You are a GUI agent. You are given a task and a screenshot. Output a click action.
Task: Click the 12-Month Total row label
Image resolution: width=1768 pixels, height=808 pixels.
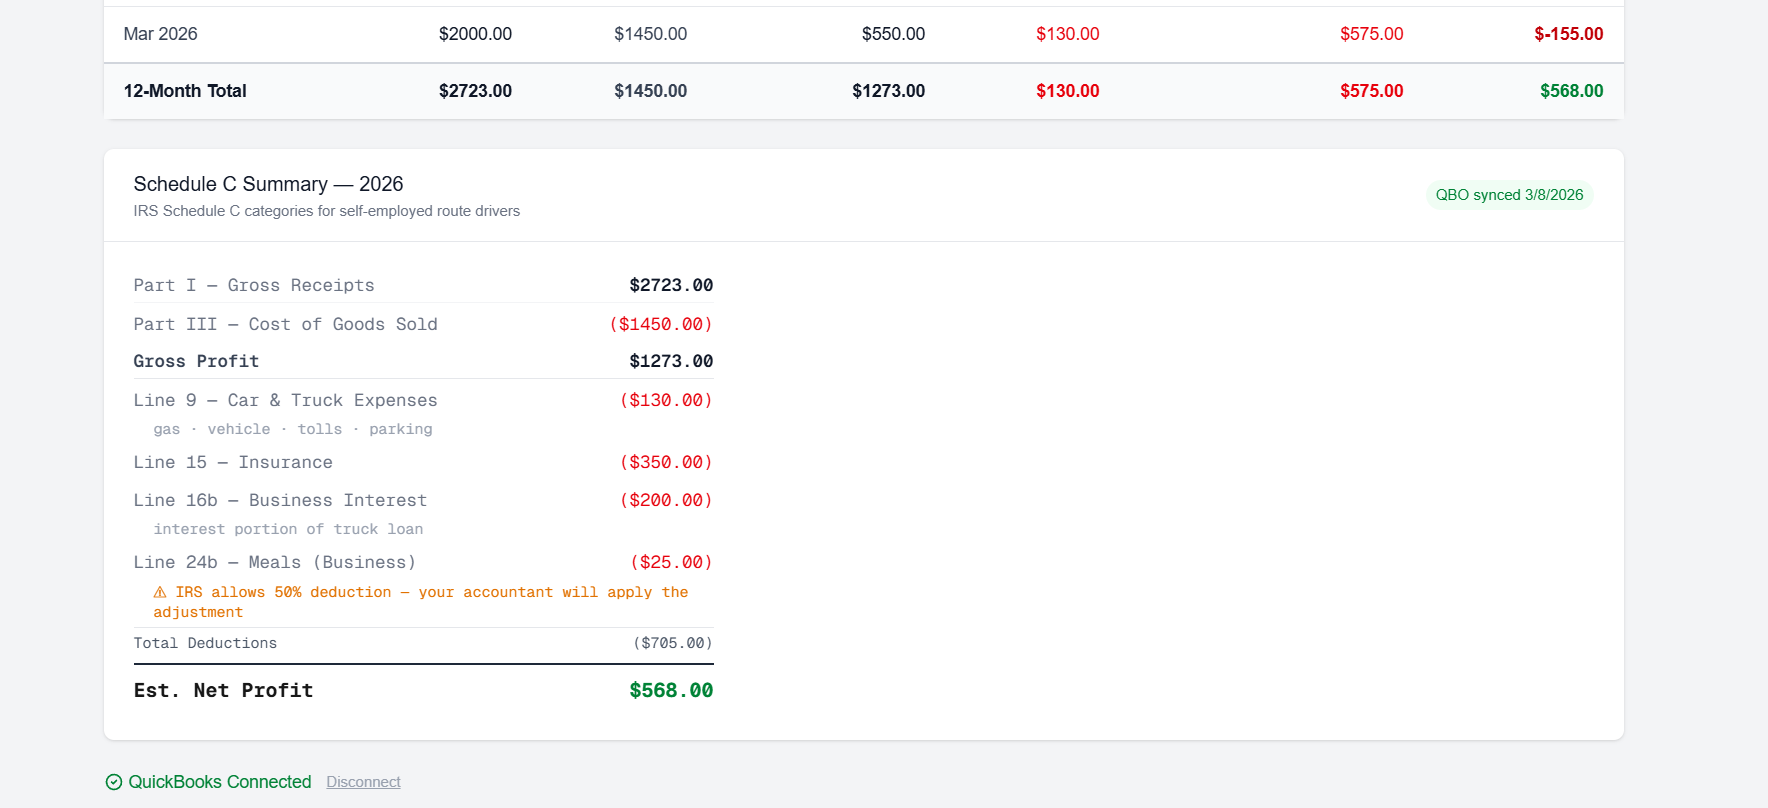185,91
